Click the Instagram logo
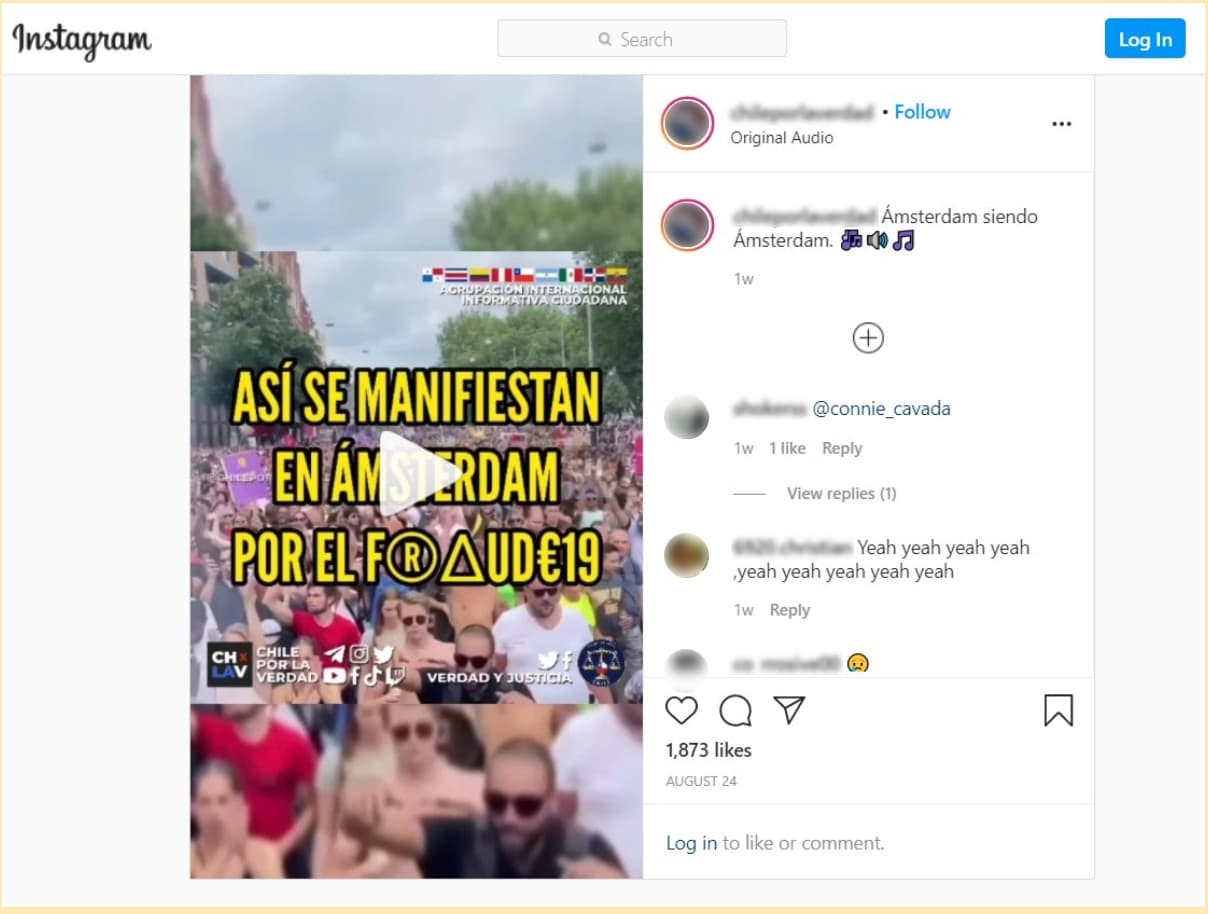 coord(82,41)
